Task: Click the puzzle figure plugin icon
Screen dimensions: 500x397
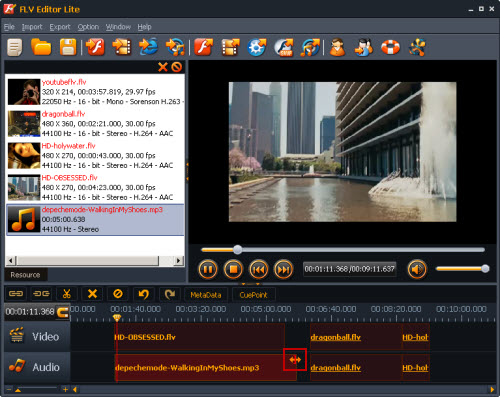Action: click(x=417, y=47)
